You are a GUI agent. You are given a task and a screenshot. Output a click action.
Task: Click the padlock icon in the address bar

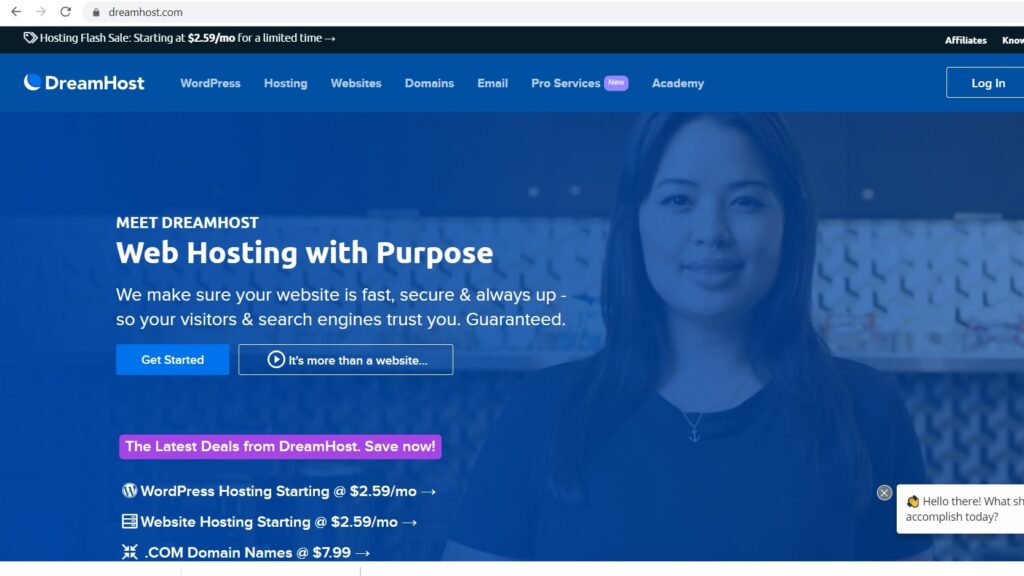click(96, 12)
